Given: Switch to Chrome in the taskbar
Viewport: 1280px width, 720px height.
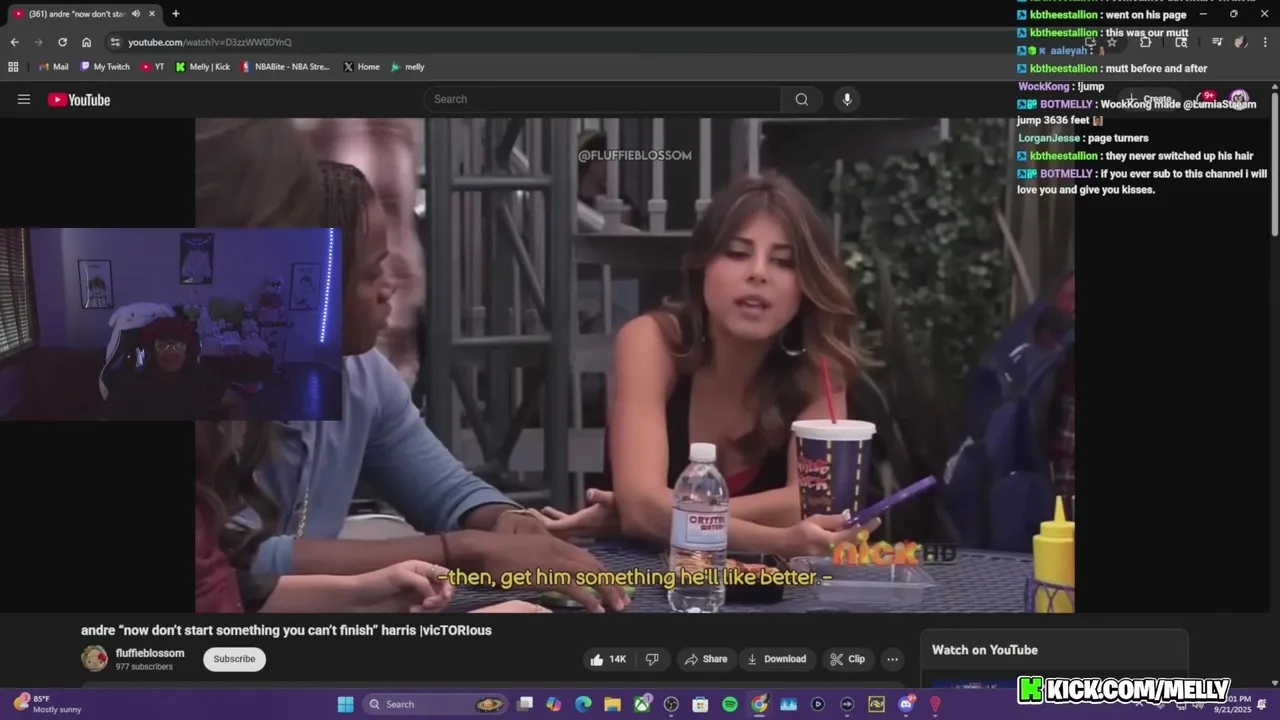Looking at the screenshot, I should (x=759, y=704).
